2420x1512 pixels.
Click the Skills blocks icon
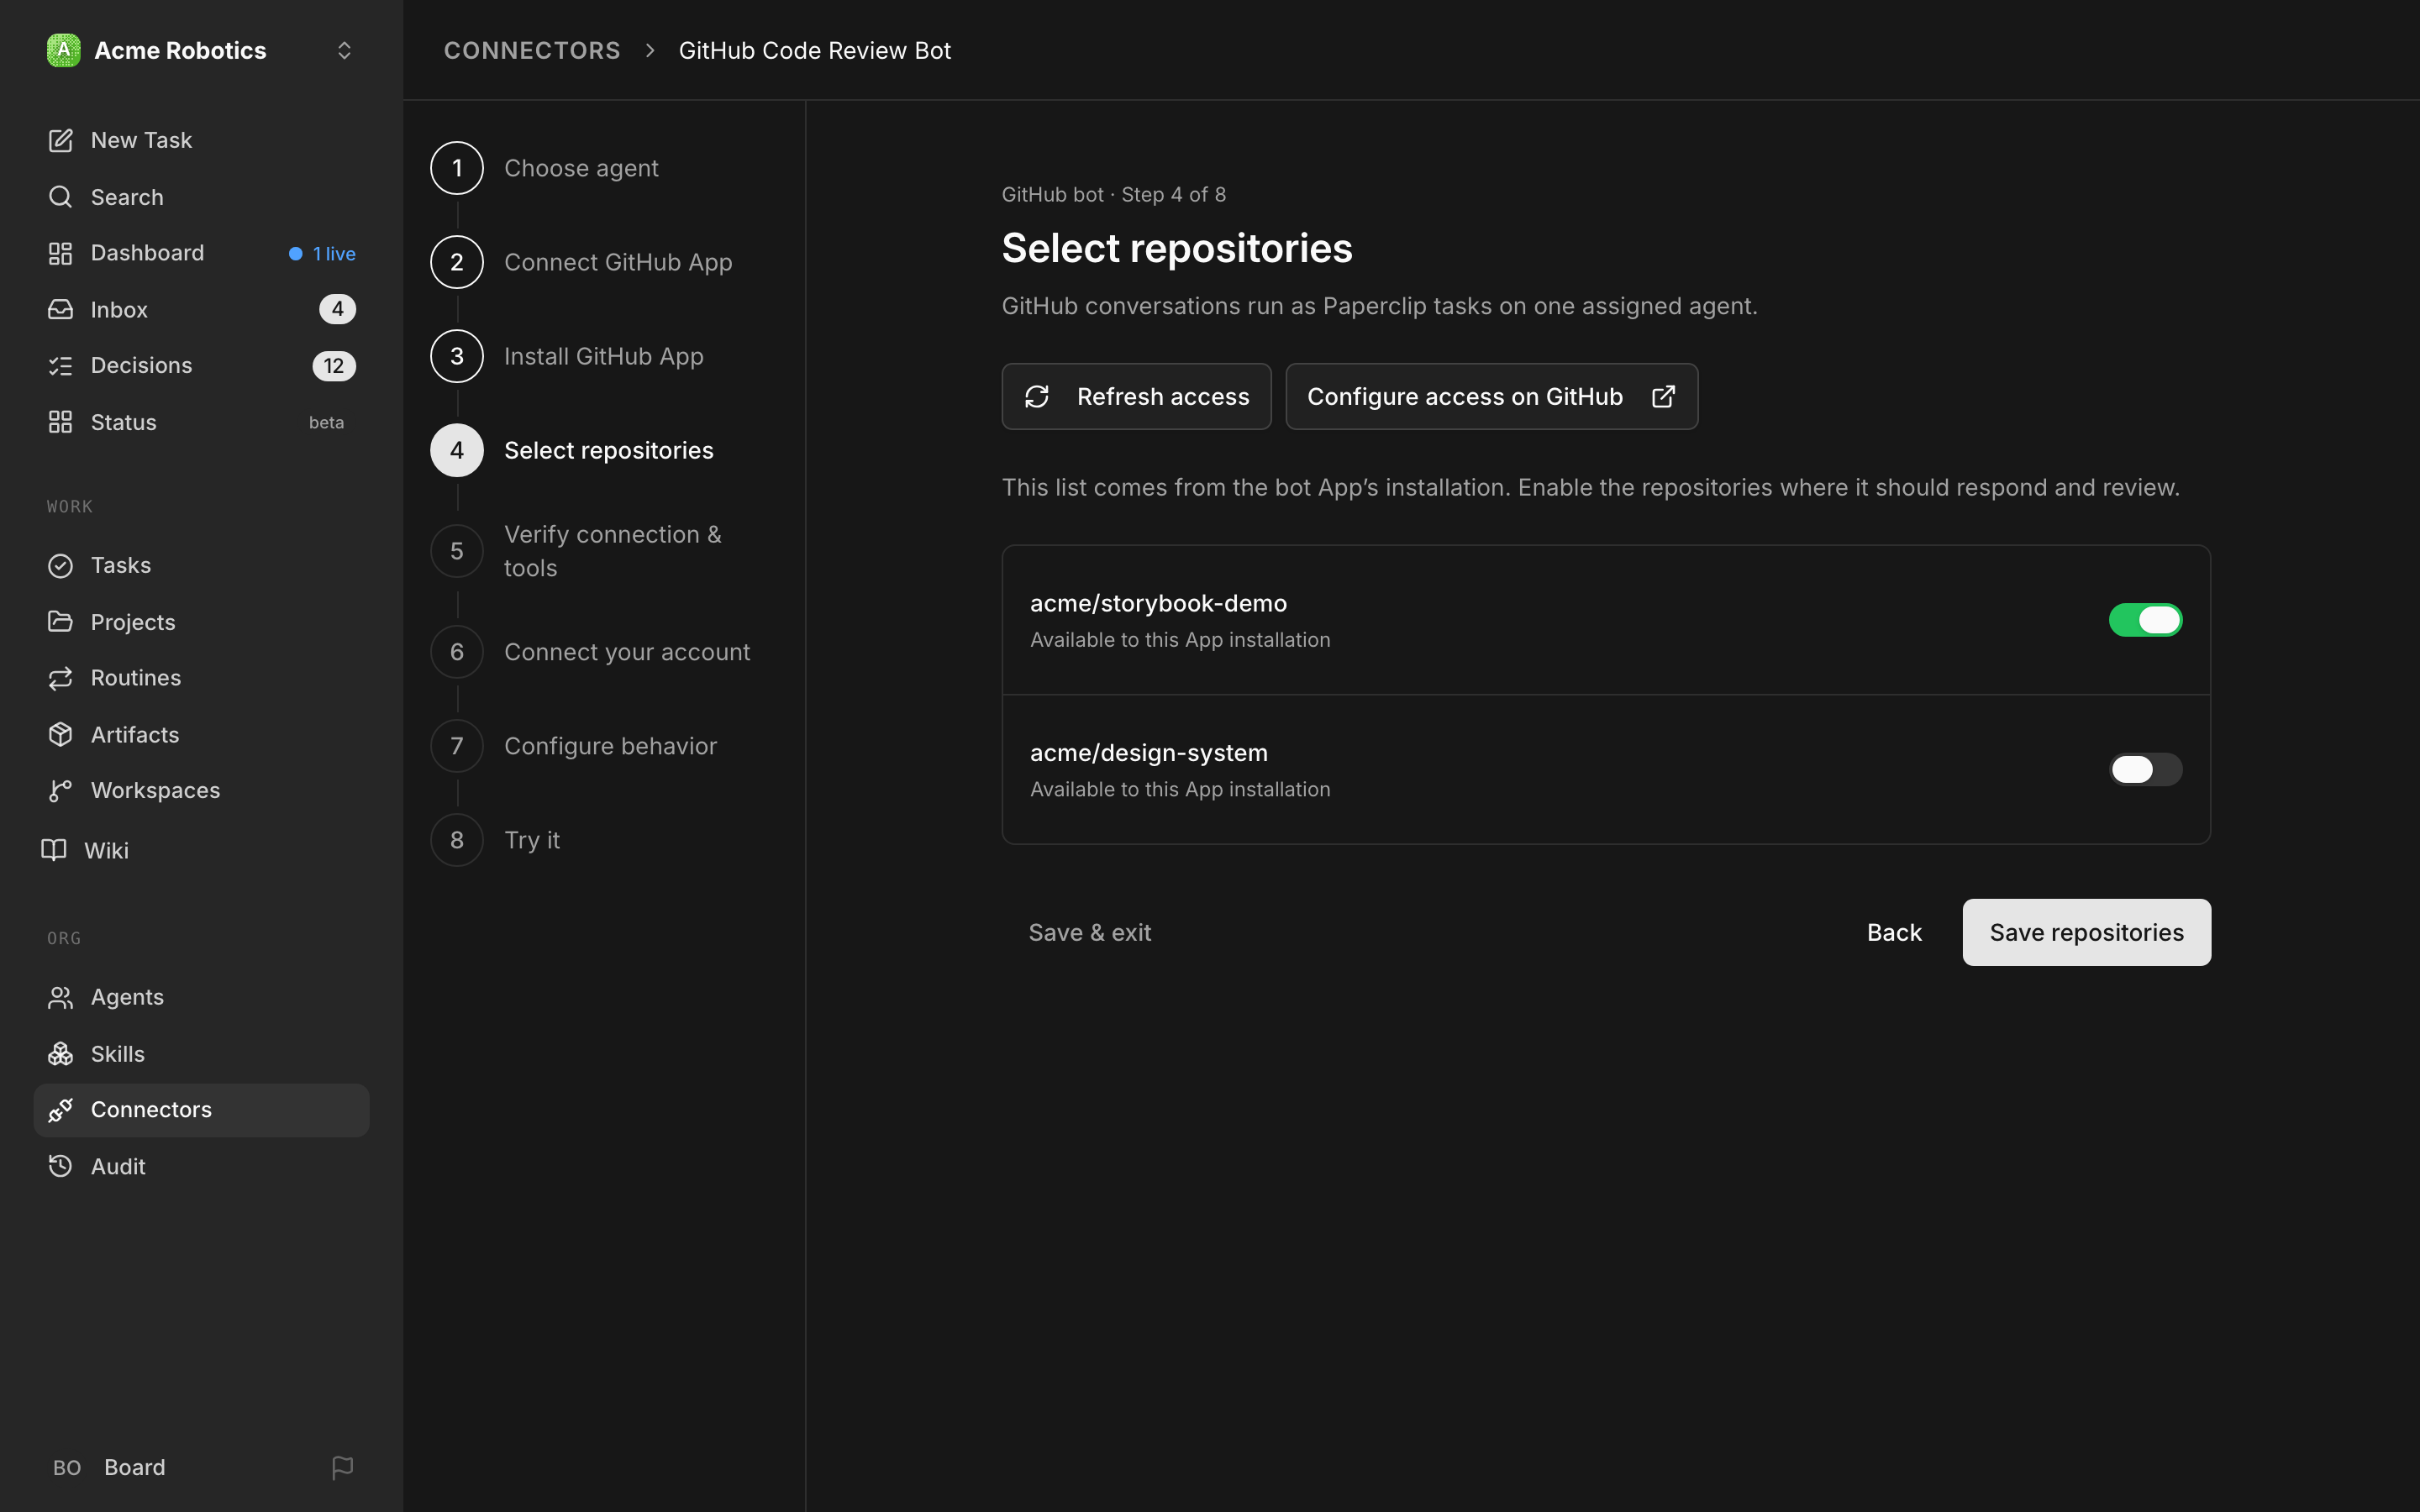click(x=60, y=1054)
